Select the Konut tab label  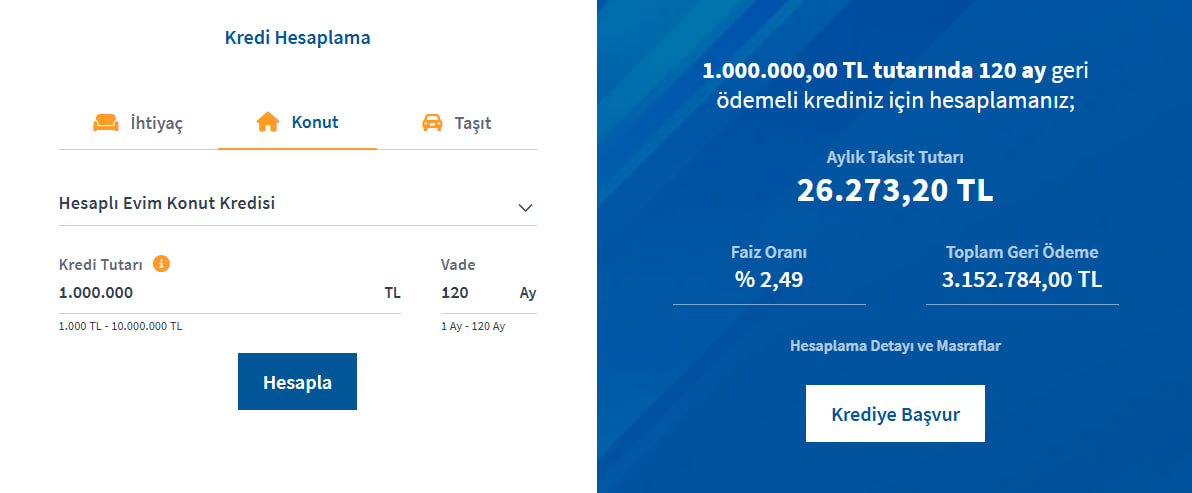[315, 123]
